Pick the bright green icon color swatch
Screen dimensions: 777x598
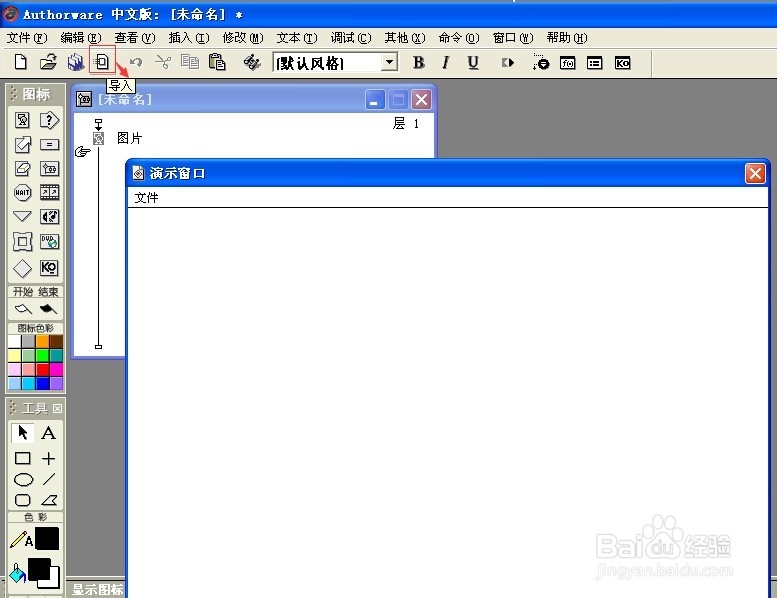click(42, 355)
